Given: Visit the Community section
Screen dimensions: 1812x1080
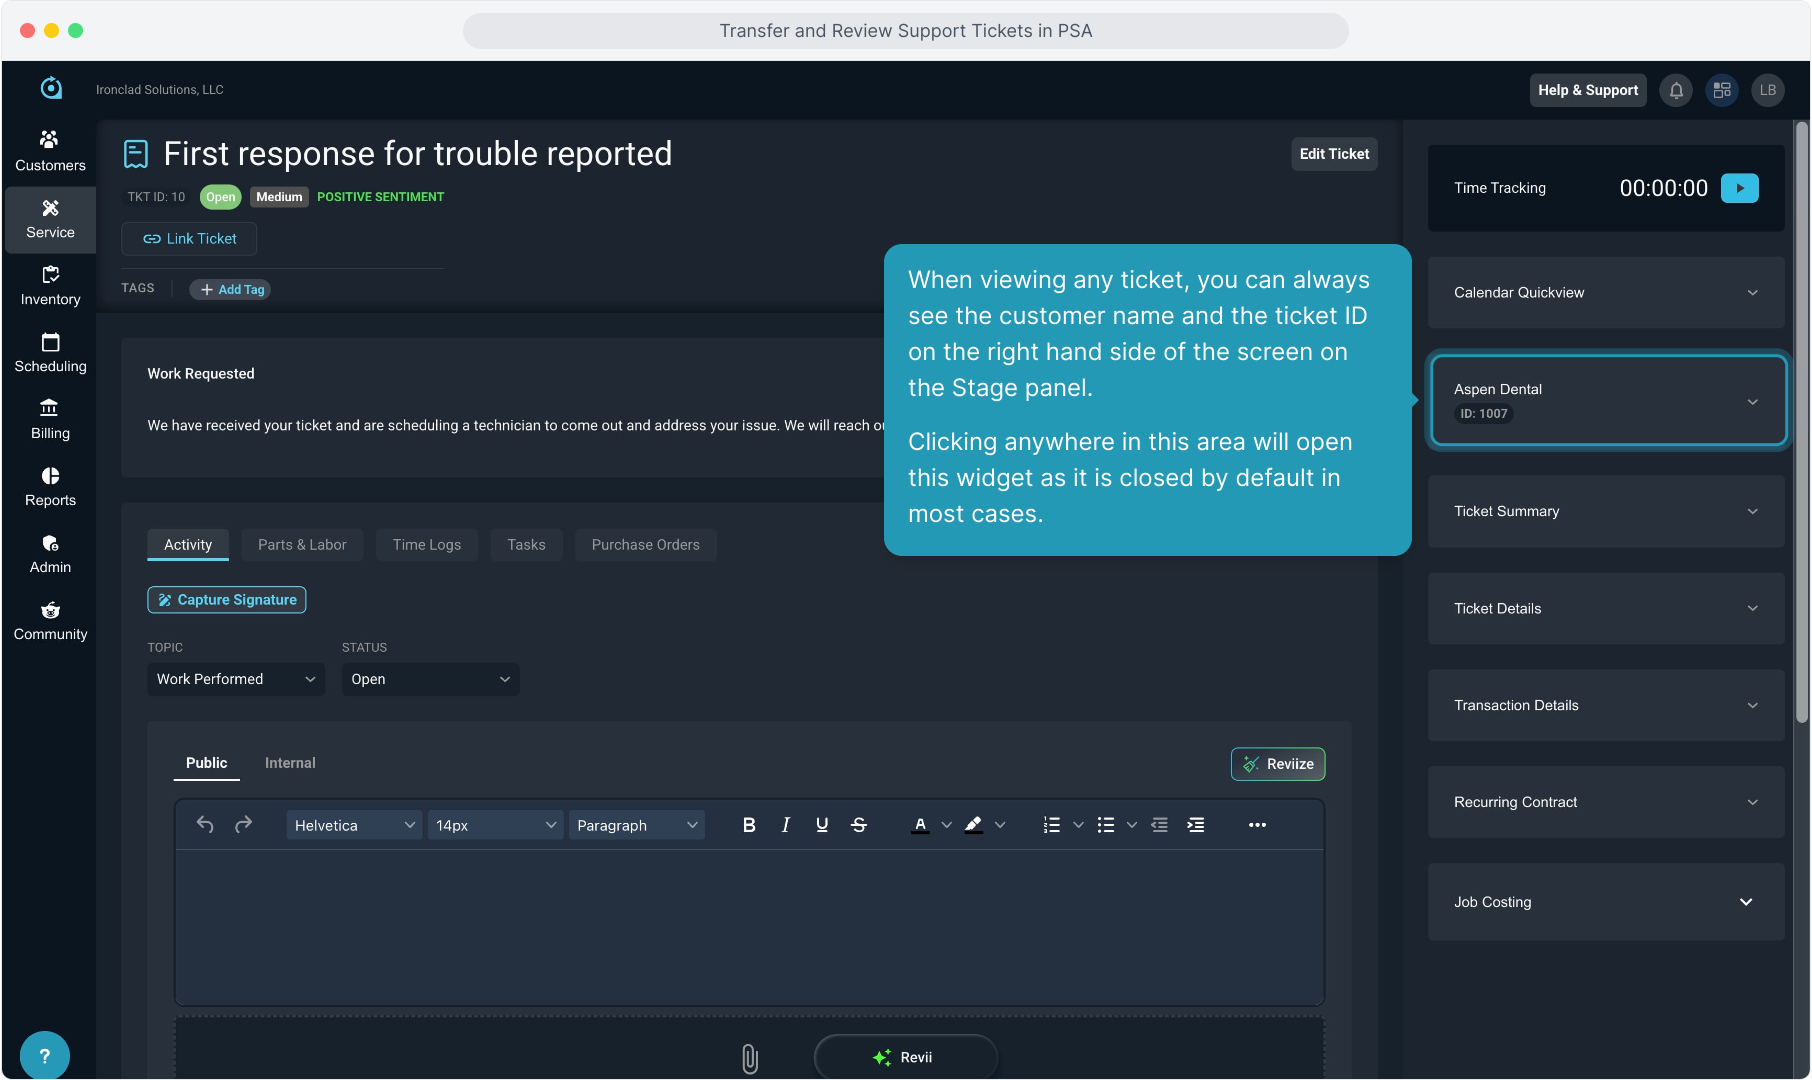Looking at the screenshot, I should pos(50,621).
